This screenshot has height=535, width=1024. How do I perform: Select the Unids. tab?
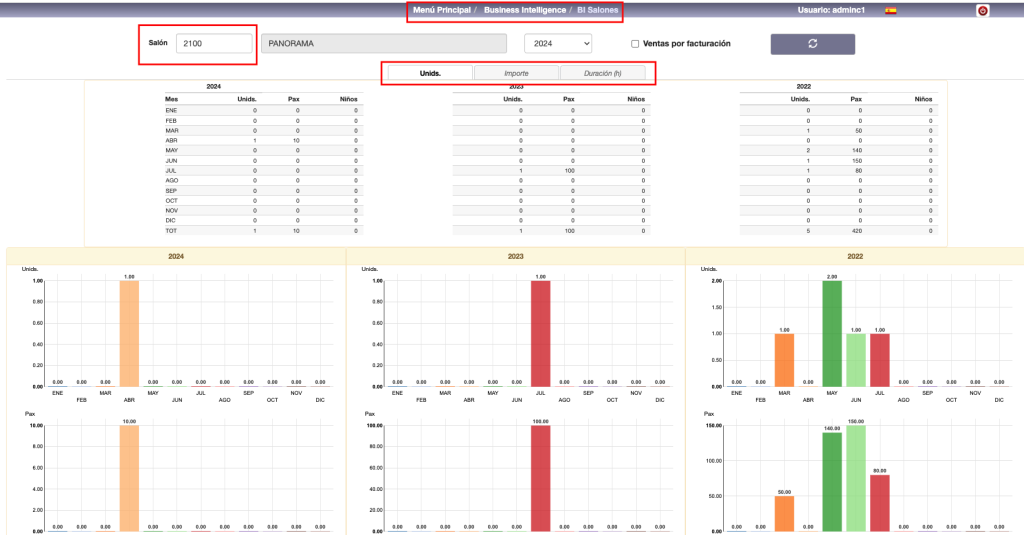click(x=430, y=73)
